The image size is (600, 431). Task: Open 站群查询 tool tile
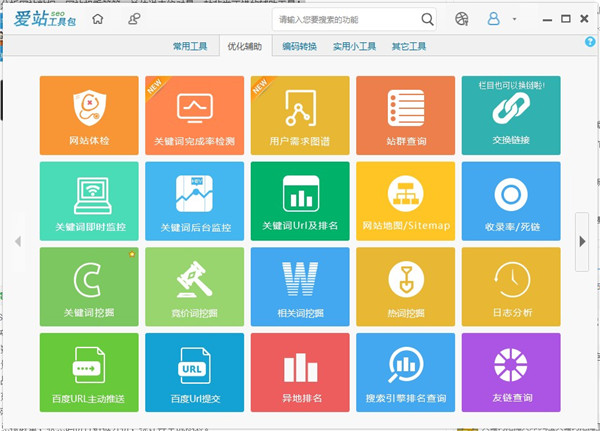406,115
